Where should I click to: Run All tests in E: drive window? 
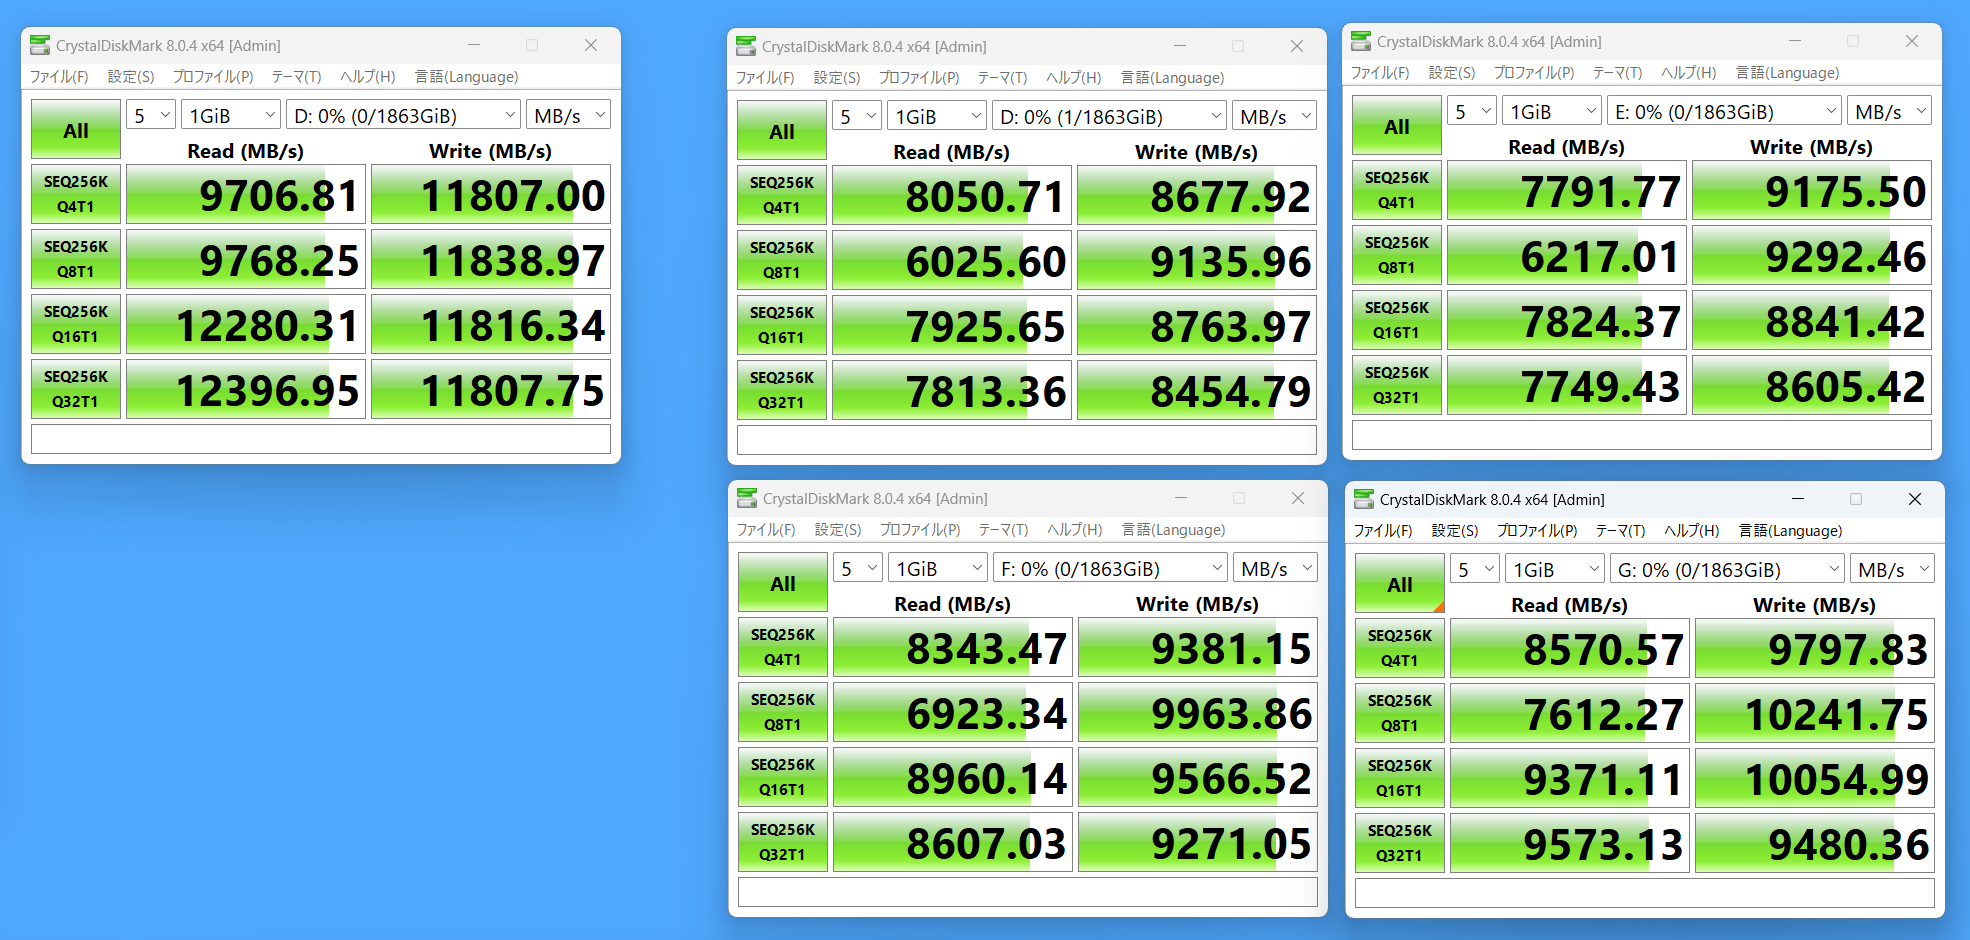tap(1397, 125)
